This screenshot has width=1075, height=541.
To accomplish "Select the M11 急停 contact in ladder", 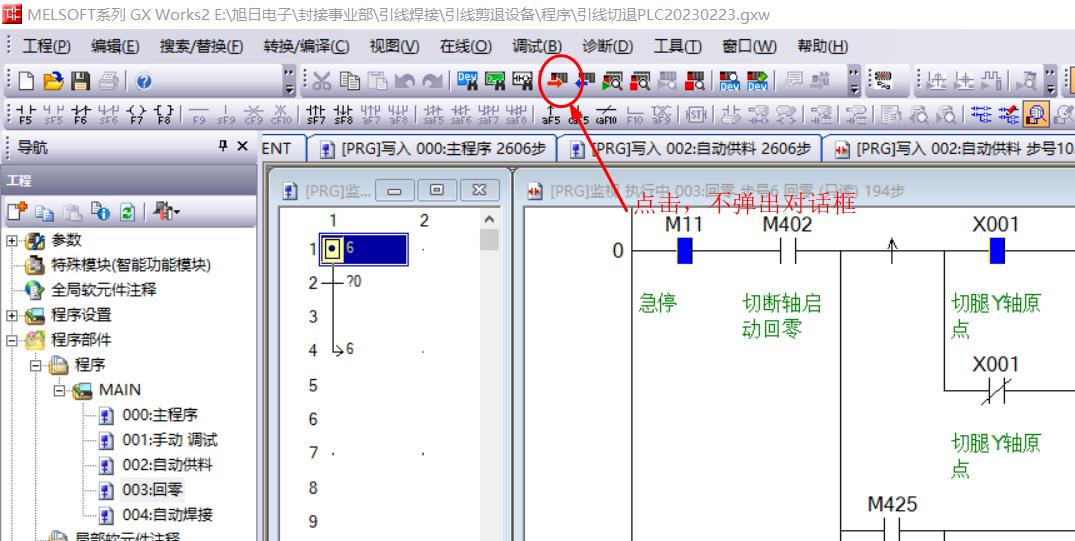I will click(x=684, y=251).
